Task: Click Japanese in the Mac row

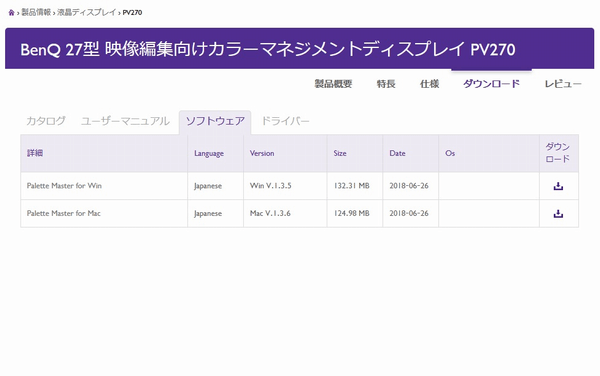Action: [x=208, y=214]
